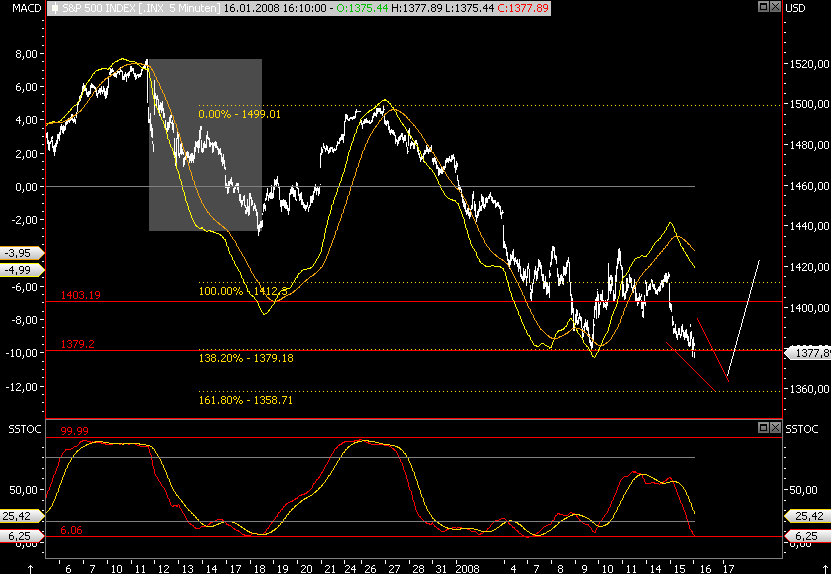Screen dimensions: 831x574
Task: Click the 1377,89 last price tag
Action: (x=807, y=352)
